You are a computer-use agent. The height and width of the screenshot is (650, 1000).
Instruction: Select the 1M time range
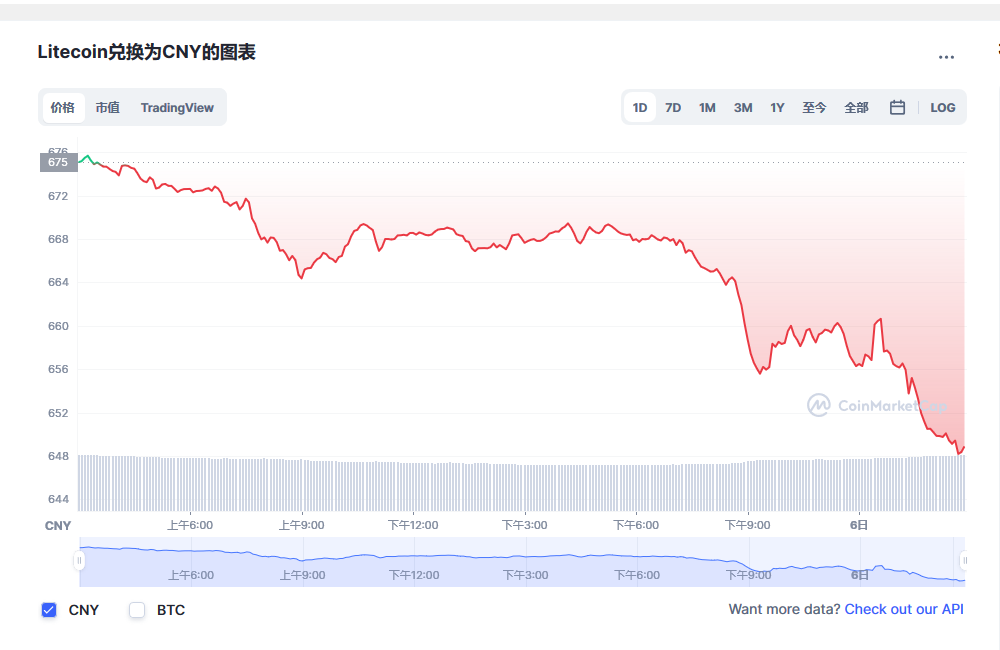coord(707,108)
